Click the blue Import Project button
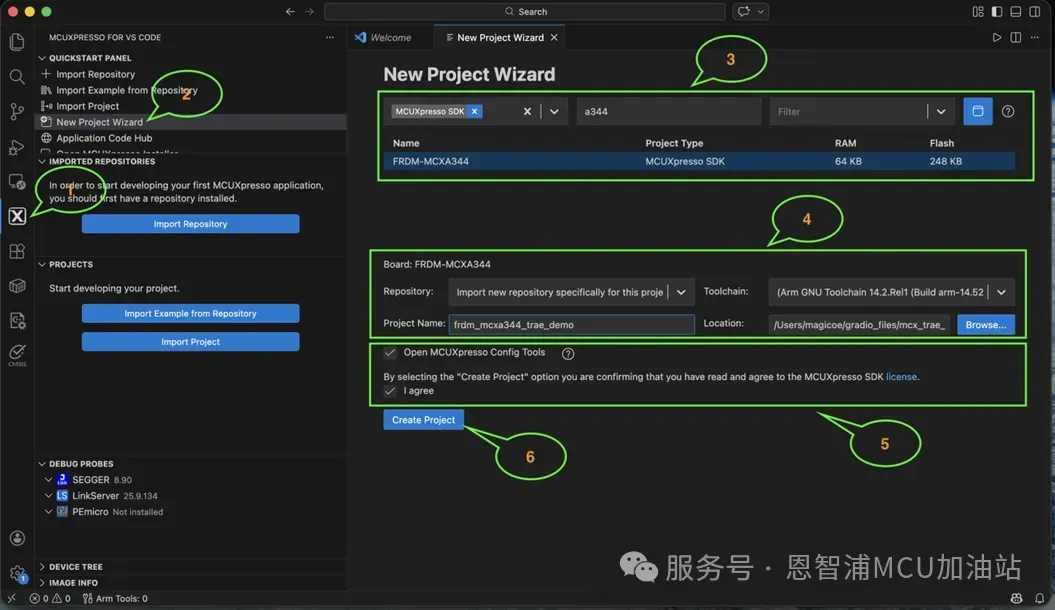The width and height of the screenshot is (1055, 610). point(190,342)
